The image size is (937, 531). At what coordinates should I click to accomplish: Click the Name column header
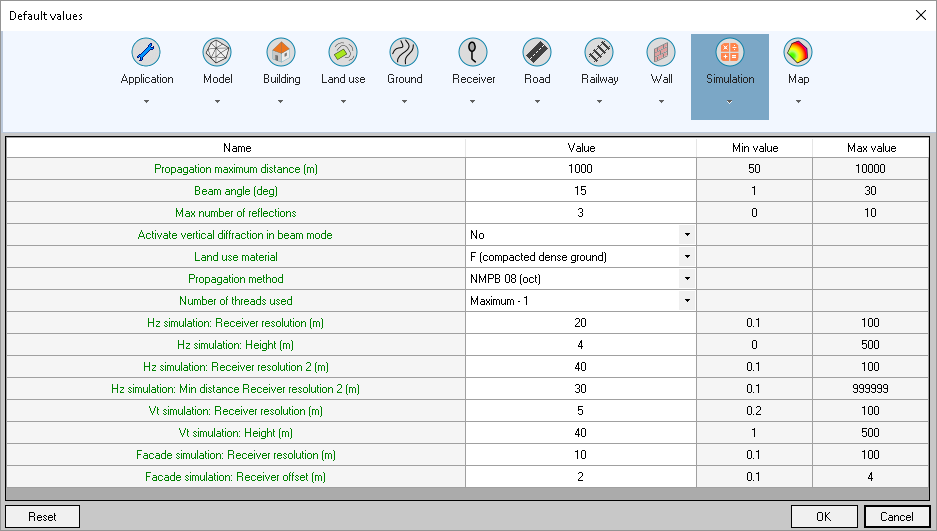(x=237, y=148)
